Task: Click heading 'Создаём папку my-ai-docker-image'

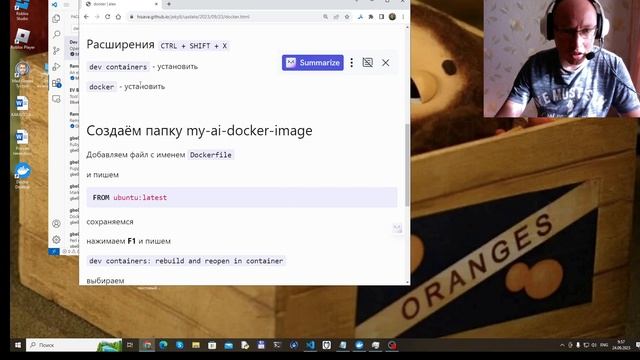Action: coord(199,131)
